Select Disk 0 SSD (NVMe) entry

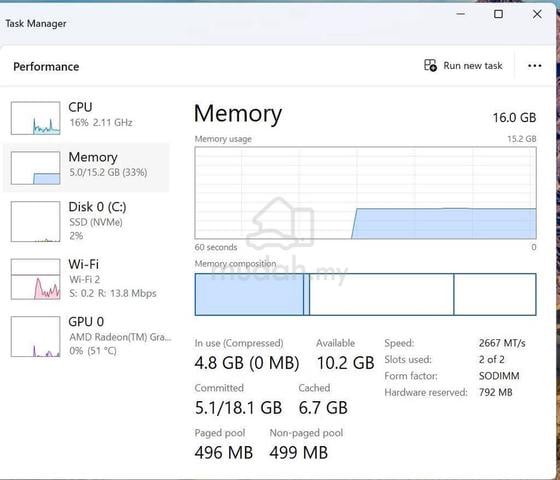86,221
